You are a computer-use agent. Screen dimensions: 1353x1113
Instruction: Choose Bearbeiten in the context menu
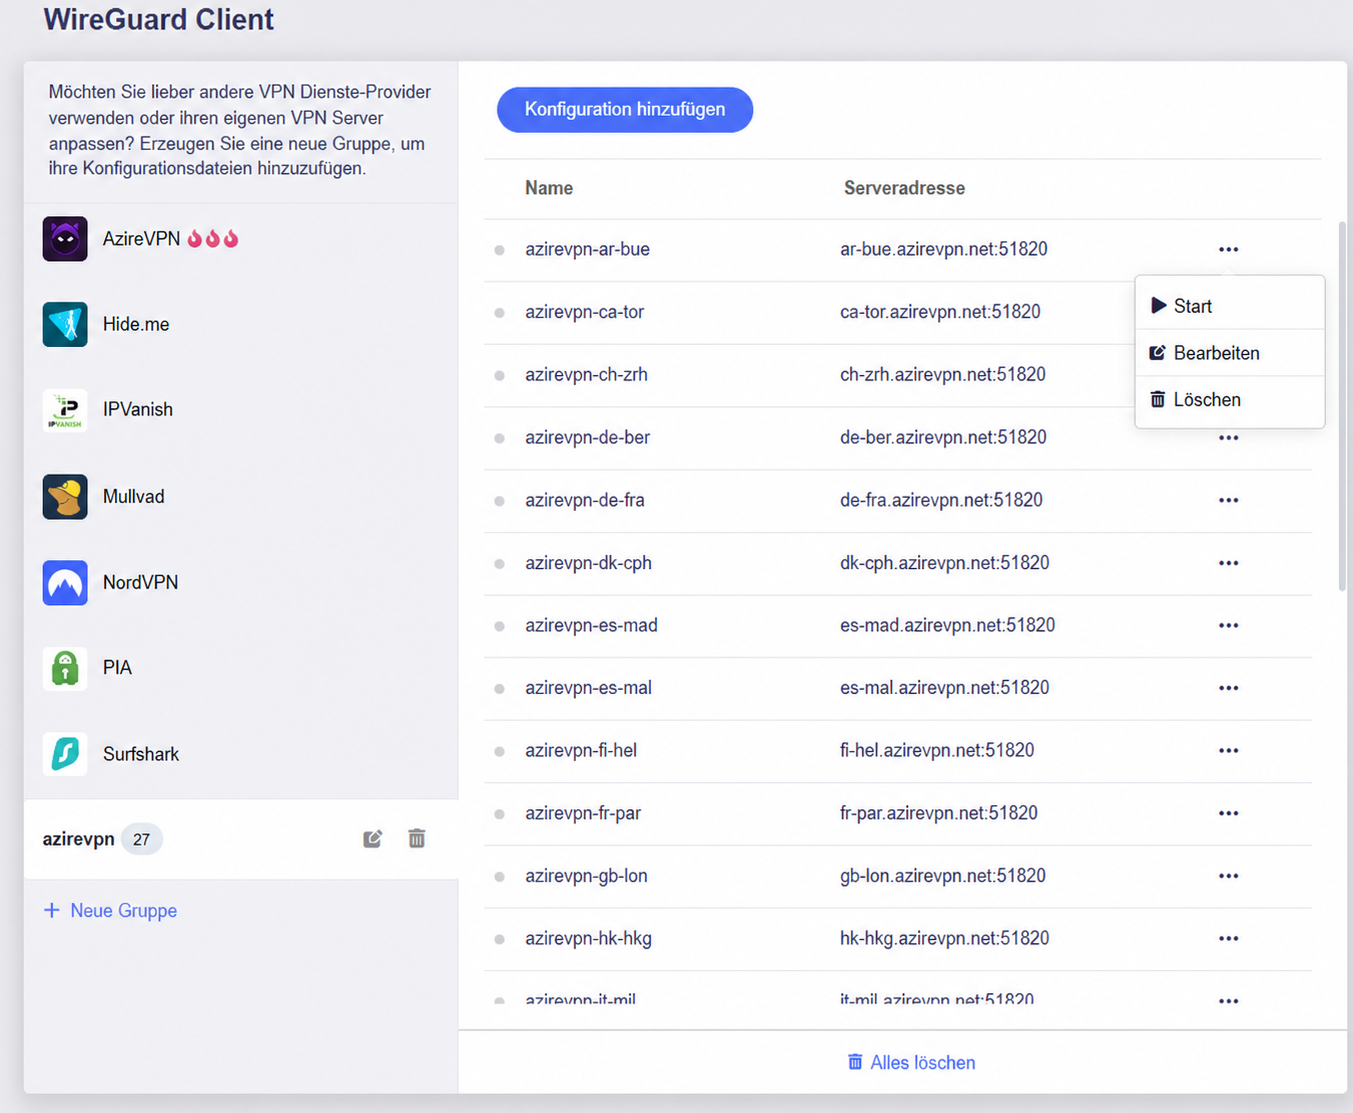click(x=1230, y=353)
